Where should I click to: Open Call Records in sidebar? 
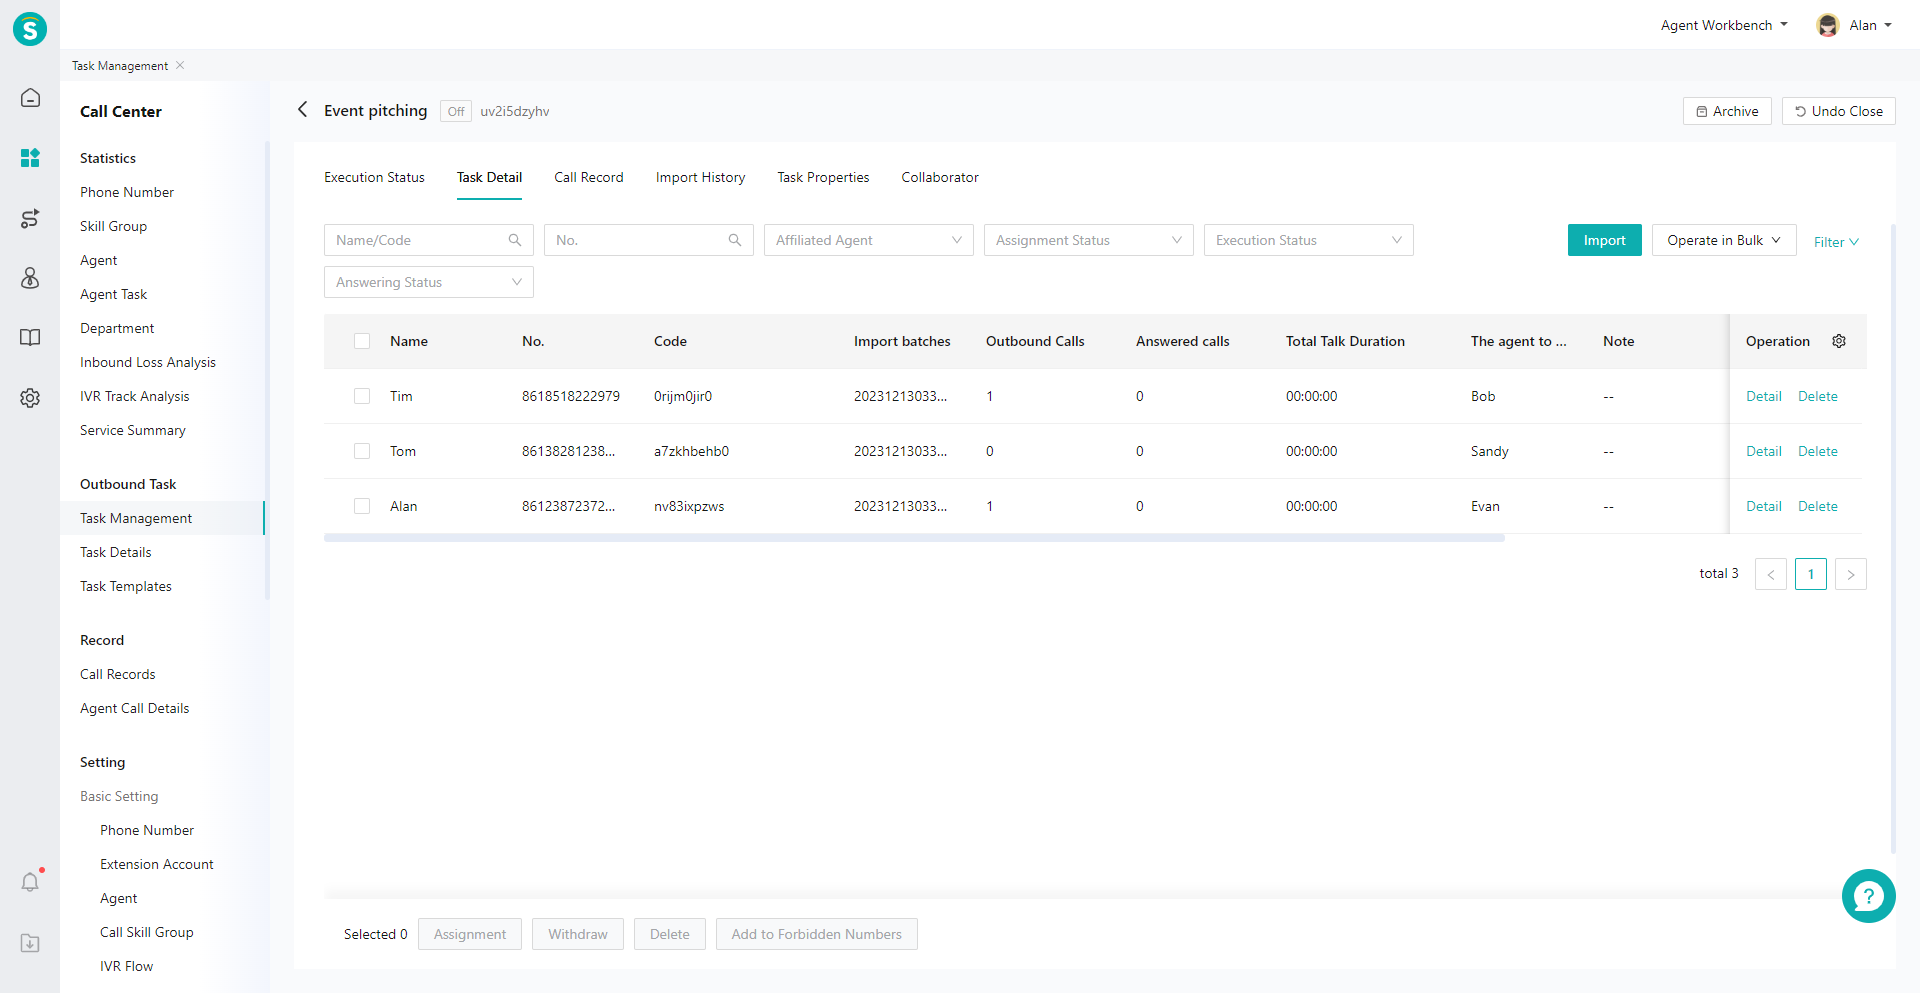118,674
